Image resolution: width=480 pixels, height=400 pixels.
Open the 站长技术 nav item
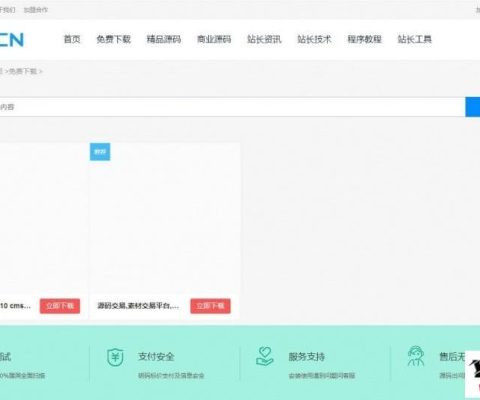[314, 39]
